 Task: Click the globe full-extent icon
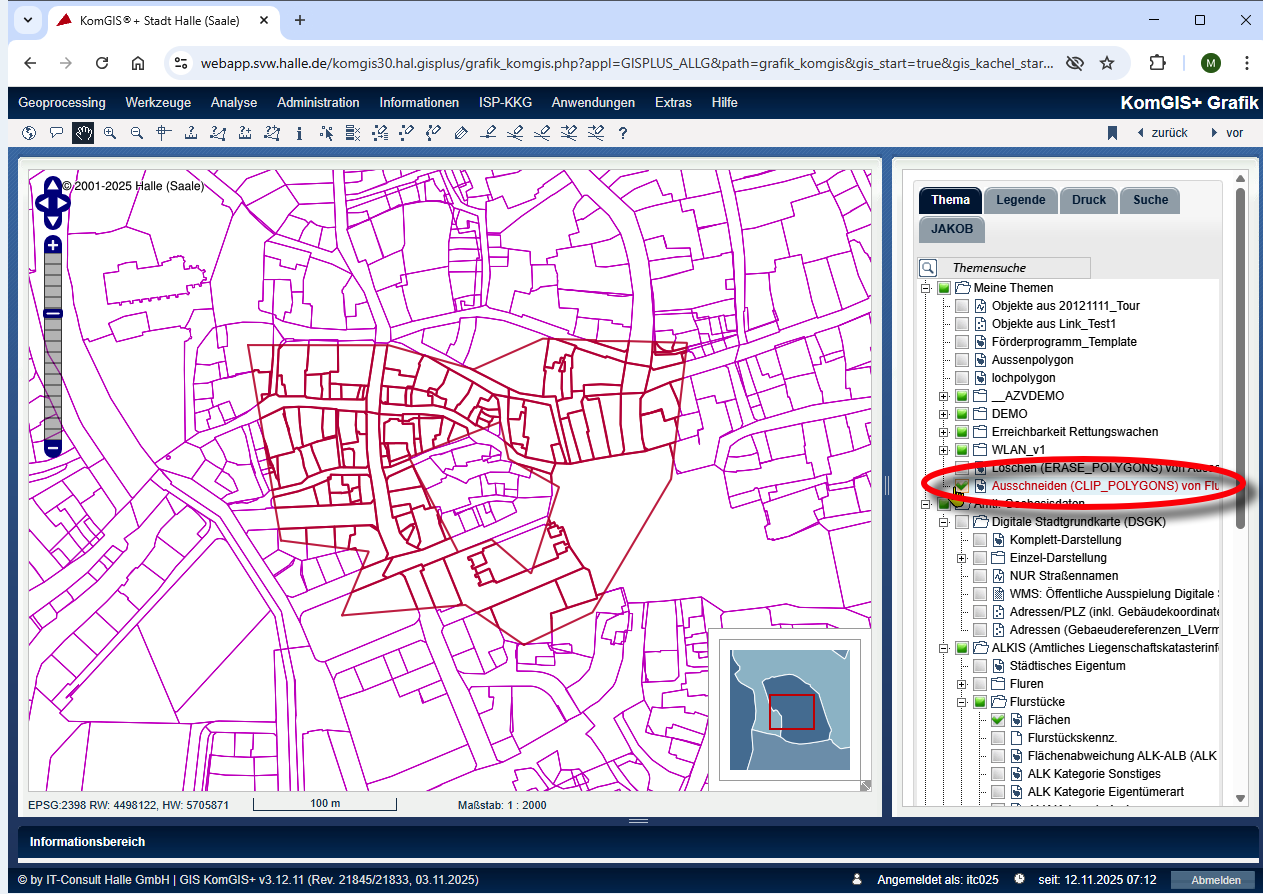(29, 133)
